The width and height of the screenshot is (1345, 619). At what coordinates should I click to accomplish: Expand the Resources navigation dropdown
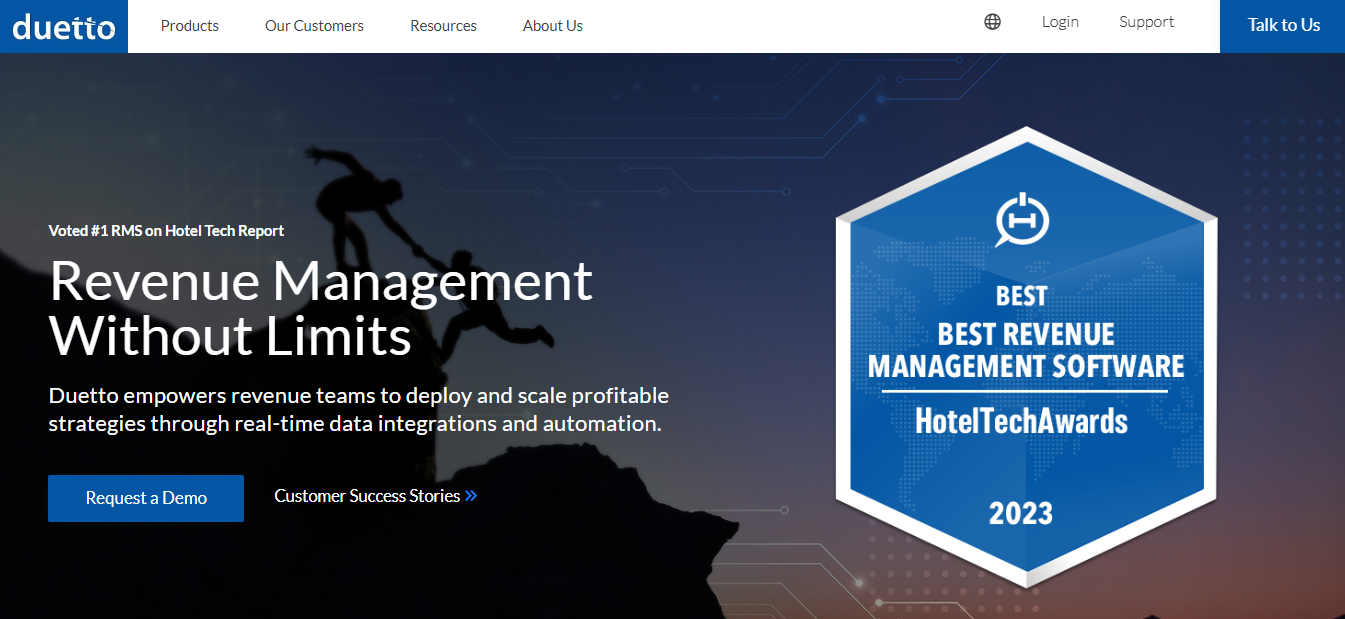(x=443, y=26)
